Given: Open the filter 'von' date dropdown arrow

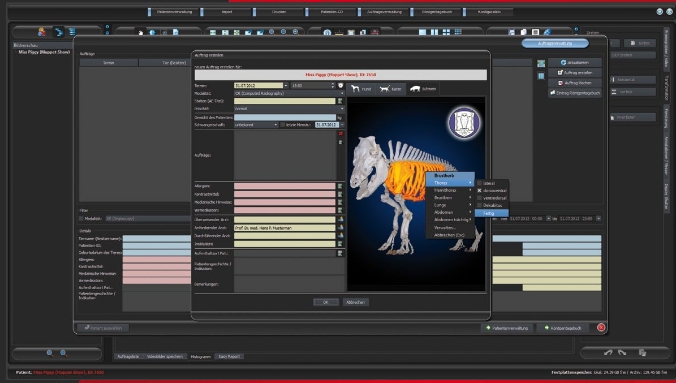Looking at the screenshot, I should (x=549, y=219).
